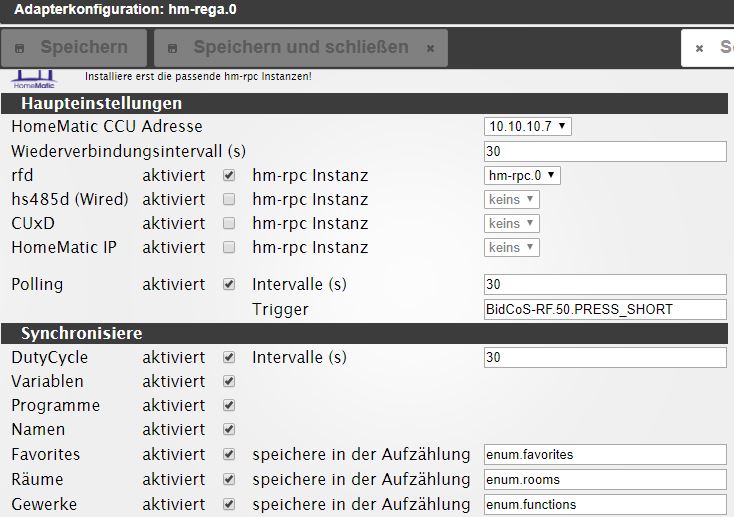Open the HomeMatic CCU Adresse dropdown

[528, 126]
